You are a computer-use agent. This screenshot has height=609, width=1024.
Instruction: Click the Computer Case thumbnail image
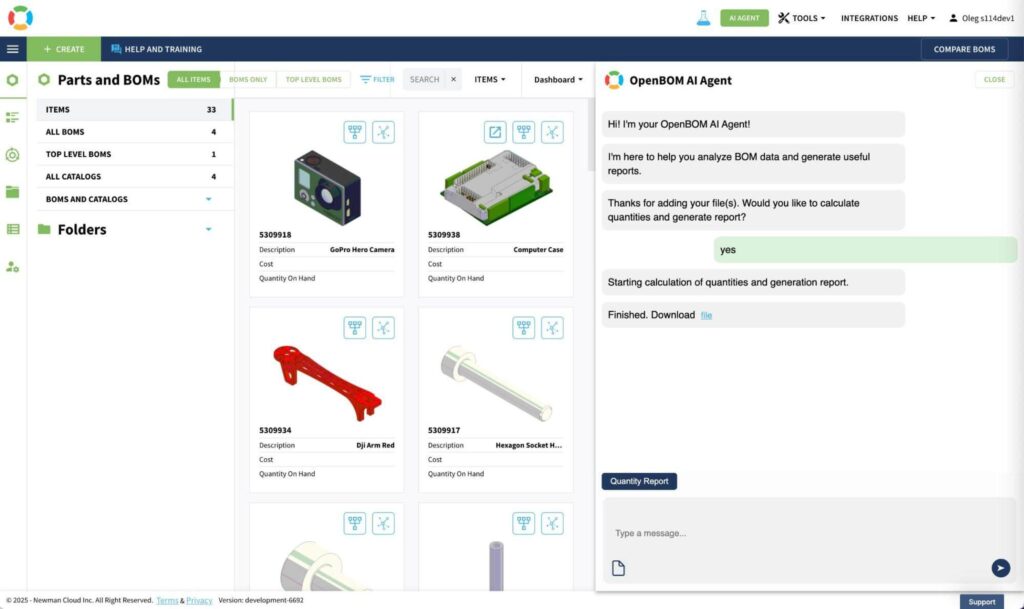496,187
